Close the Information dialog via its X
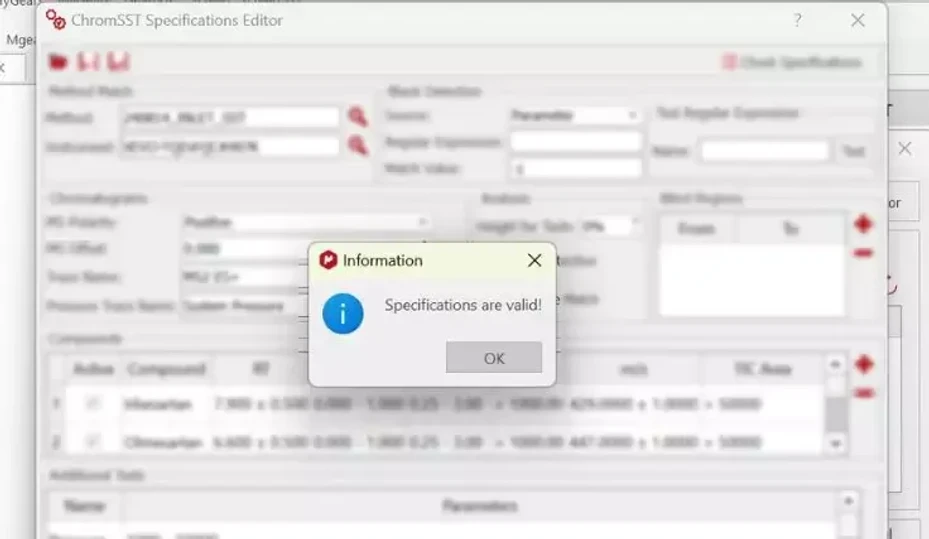Screen dimensions: 929x539 pyautogui.click(x=534, y=261)
